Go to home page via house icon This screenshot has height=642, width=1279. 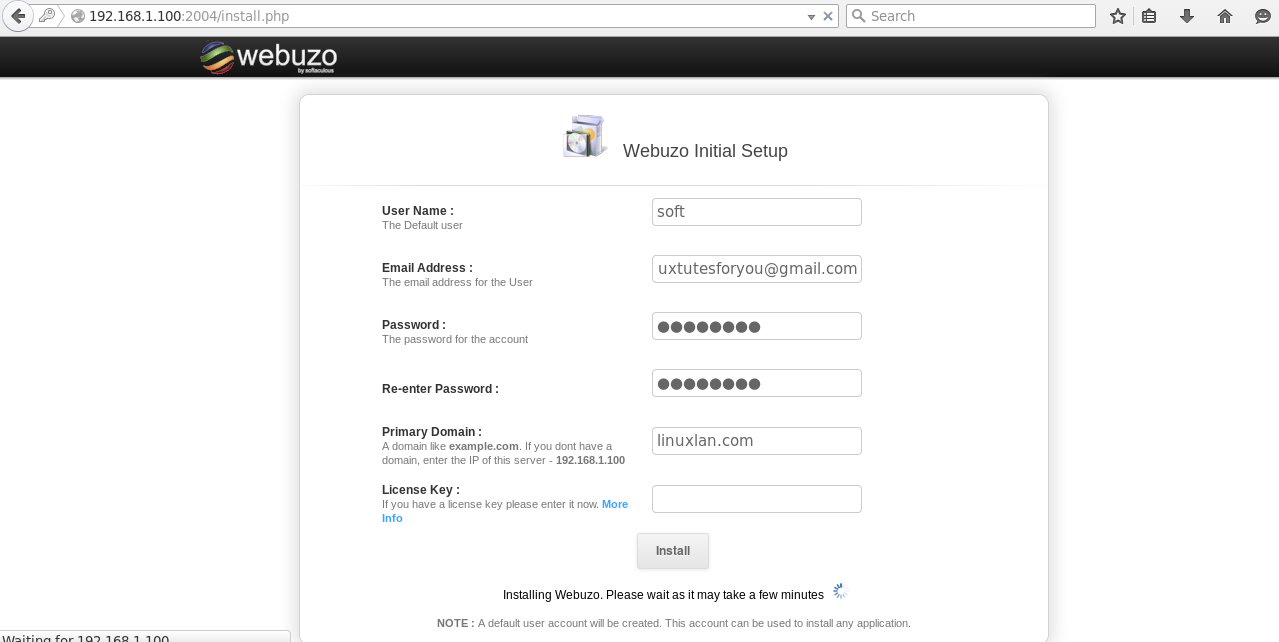pos(1225,16)
